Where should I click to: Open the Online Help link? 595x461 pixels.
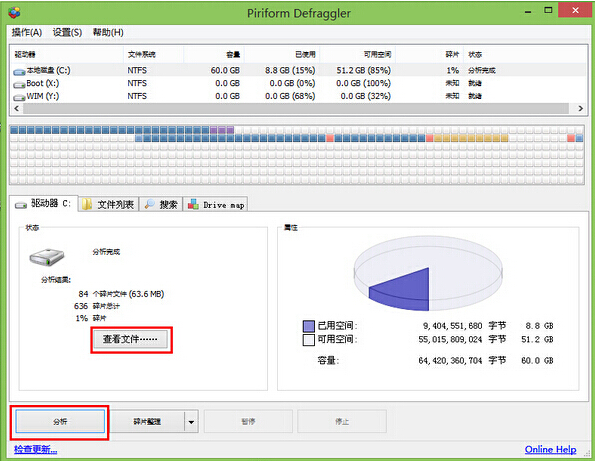(550, 450)
